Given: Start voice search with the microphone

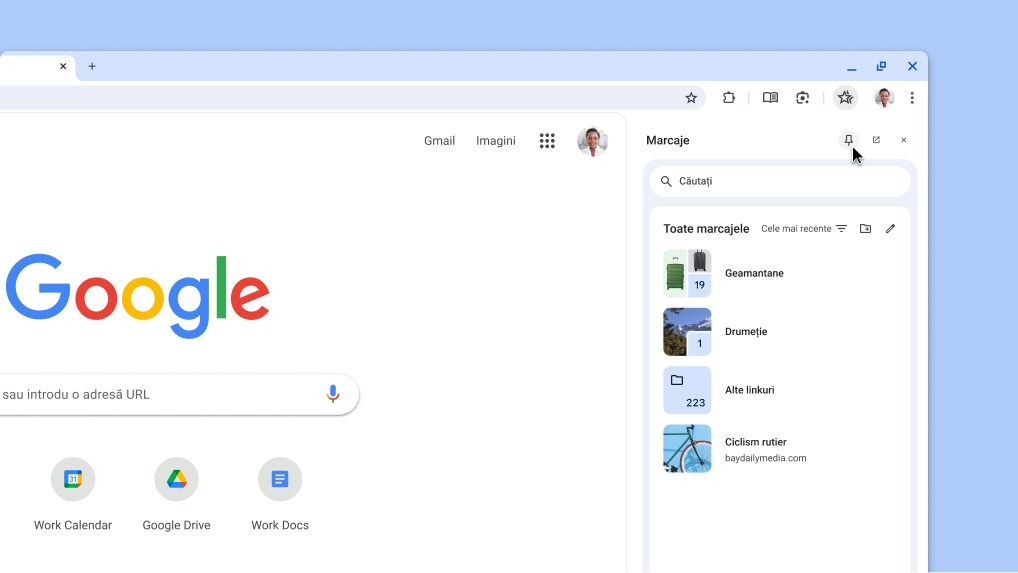Looking at the screenshot, I should [333, 394].
